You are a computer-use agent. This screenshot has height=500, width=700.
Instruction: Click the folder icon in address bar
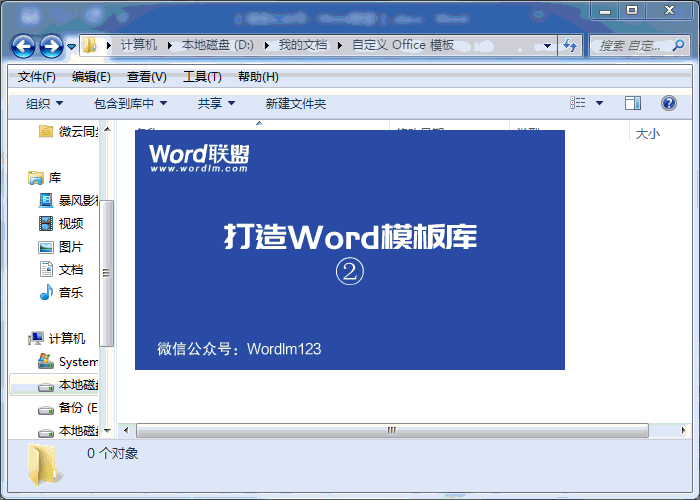coord(90,45)
